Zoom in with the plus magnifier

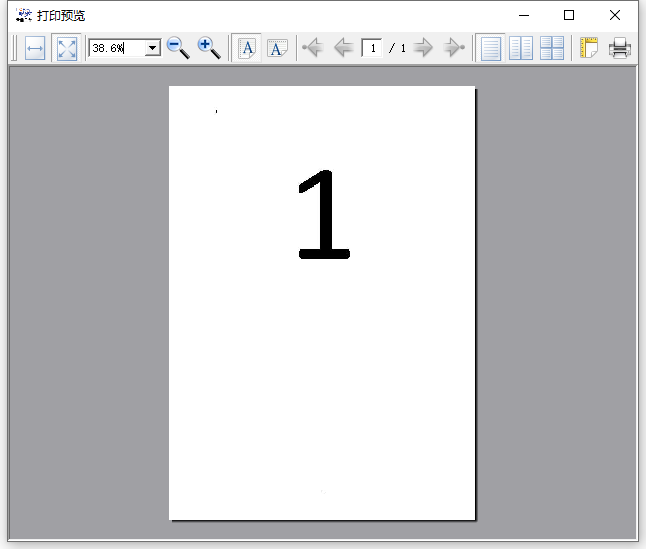209,48
